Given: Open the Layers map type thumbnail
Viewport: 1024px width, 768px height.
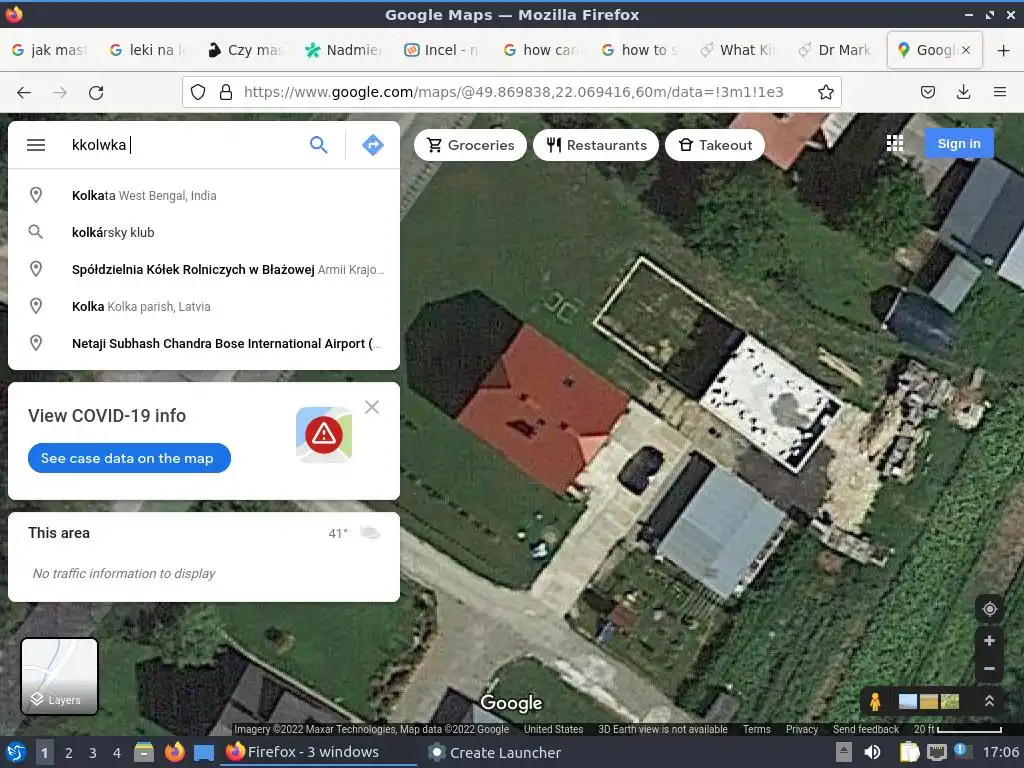Looking at the screenshot, I should click(x=59, y=677).
